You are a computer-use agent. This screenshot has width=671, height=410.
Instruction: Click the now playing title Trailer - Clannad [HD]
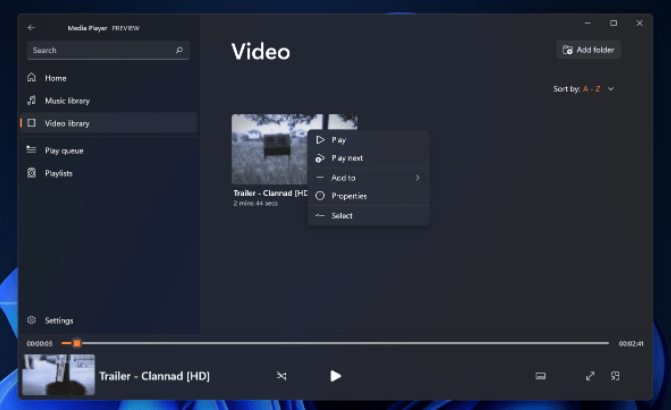coord(154,376)
